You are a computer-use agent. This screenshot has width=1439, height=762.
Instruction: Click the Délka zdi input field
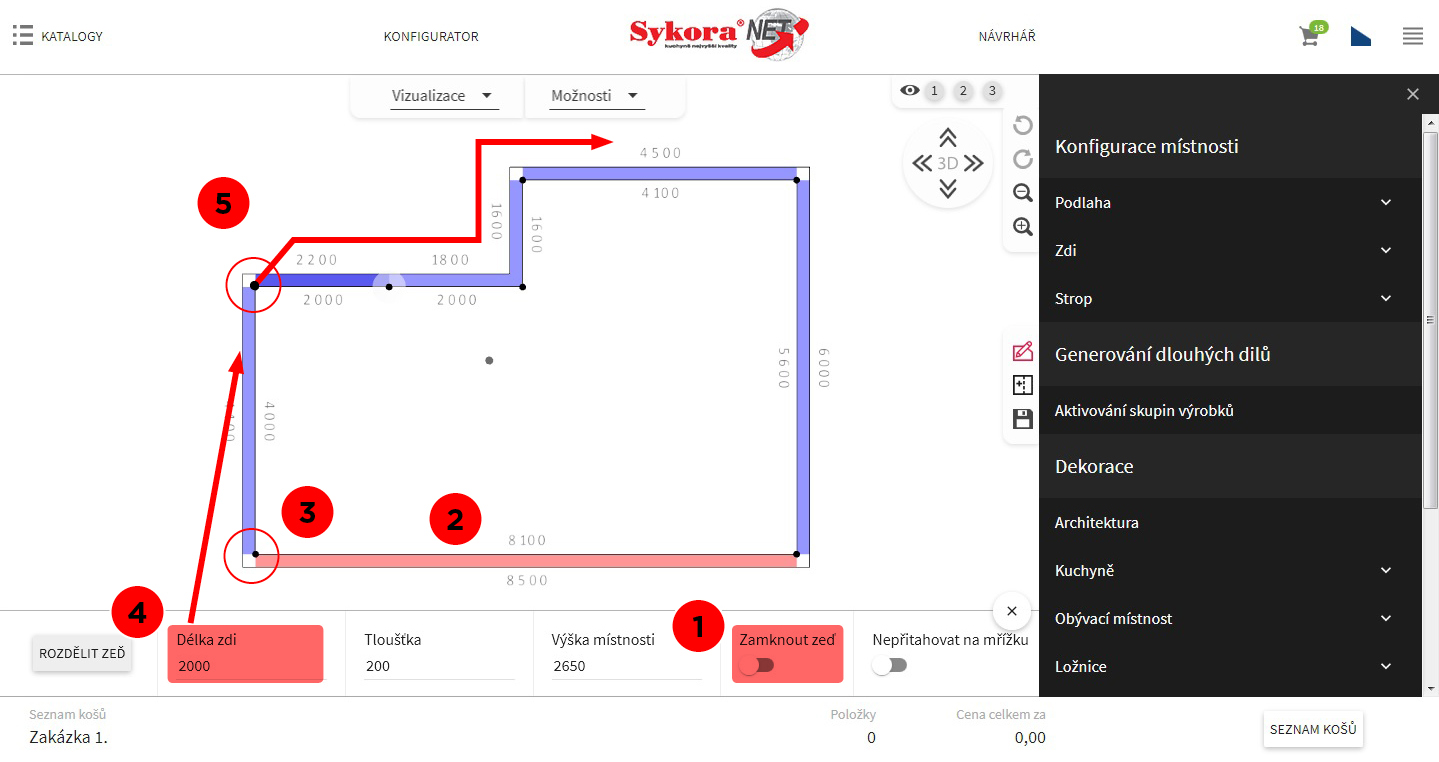pyautogui.click(x=245, y=666)
